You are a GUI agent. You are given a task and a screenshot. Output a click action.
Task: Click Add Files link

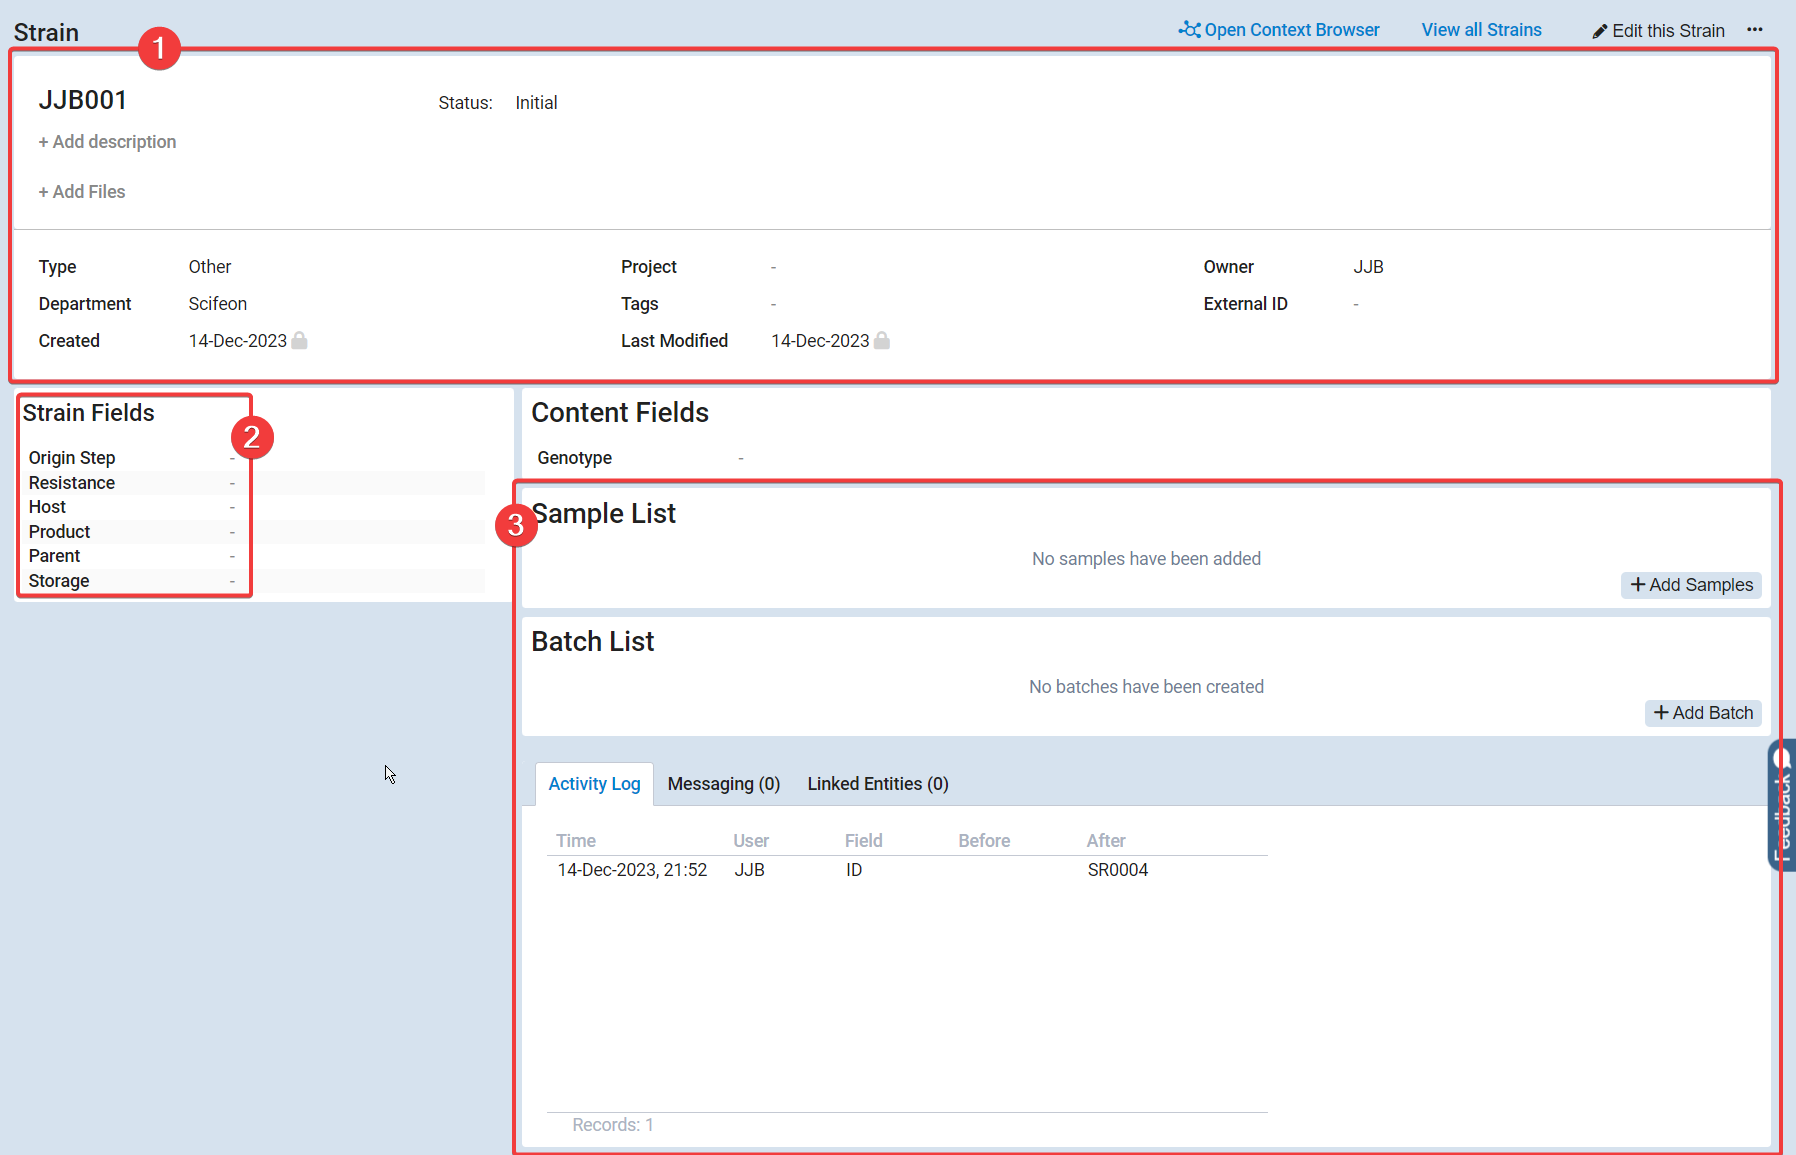click(82, 192)
